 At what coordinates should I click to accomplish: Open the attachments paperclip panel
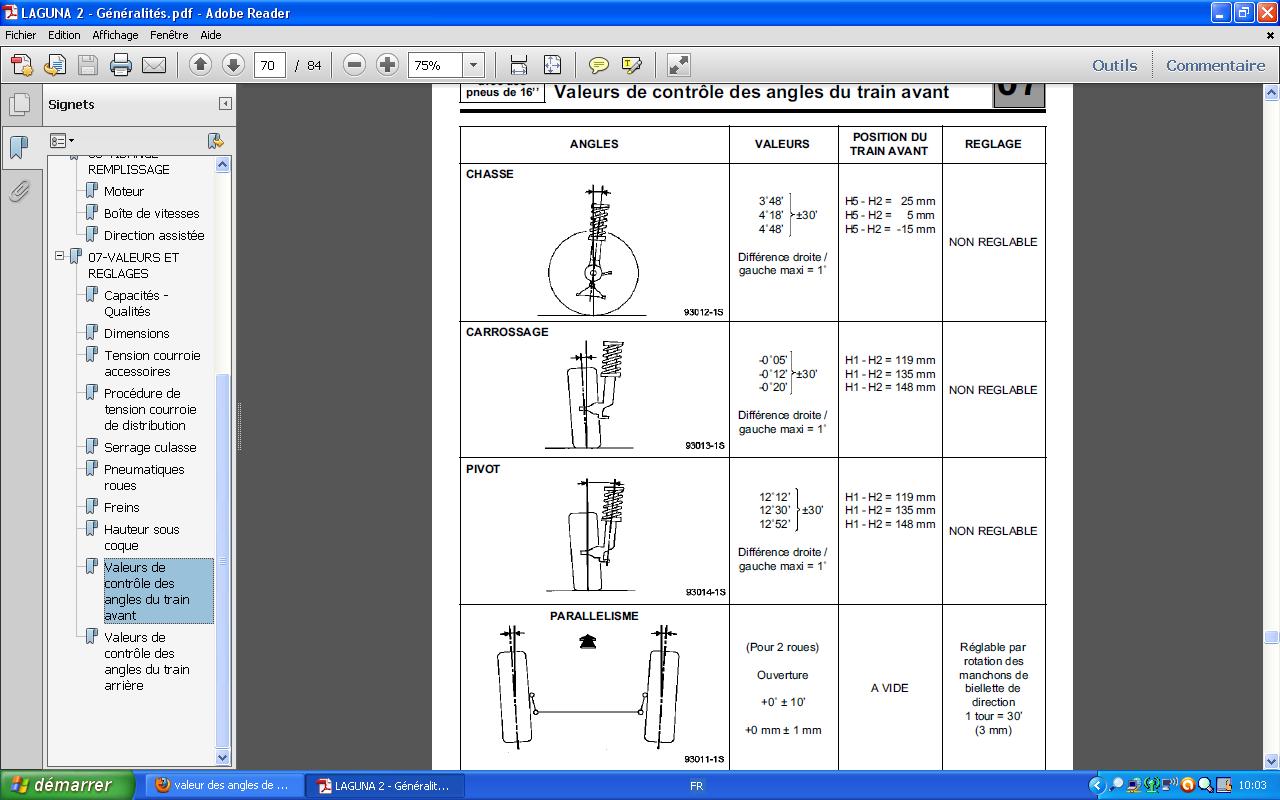pos(19,190)
